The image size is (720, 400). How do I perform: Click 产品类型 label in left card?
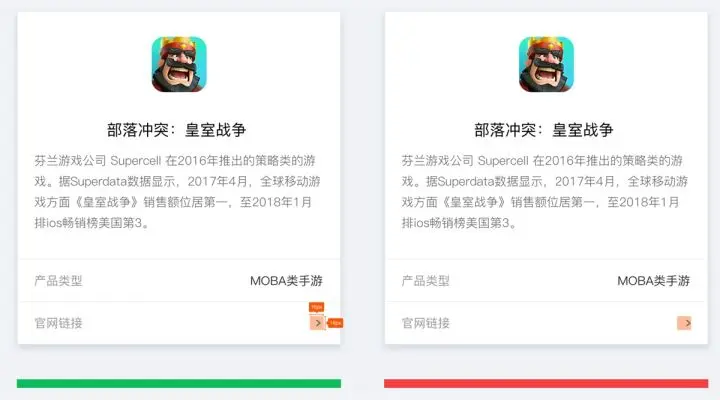pos(58,281)
